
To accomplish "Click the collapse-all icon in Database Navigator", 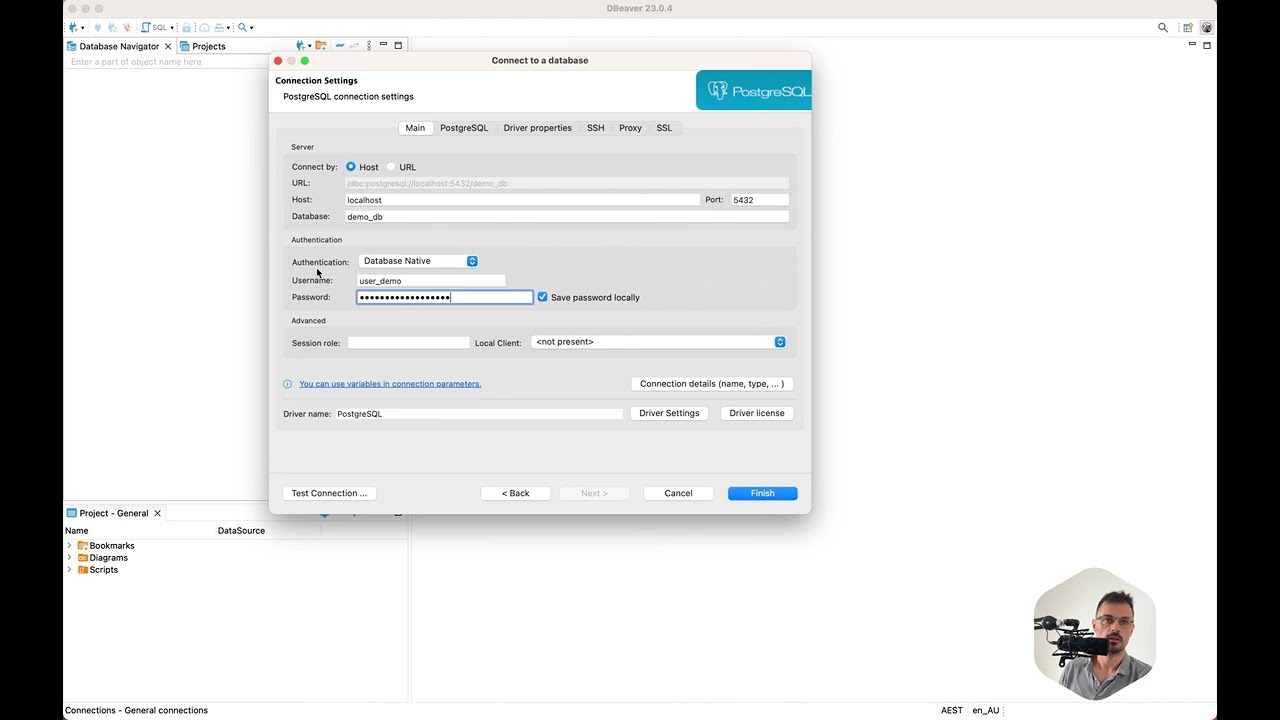I will tap(340, 46).
